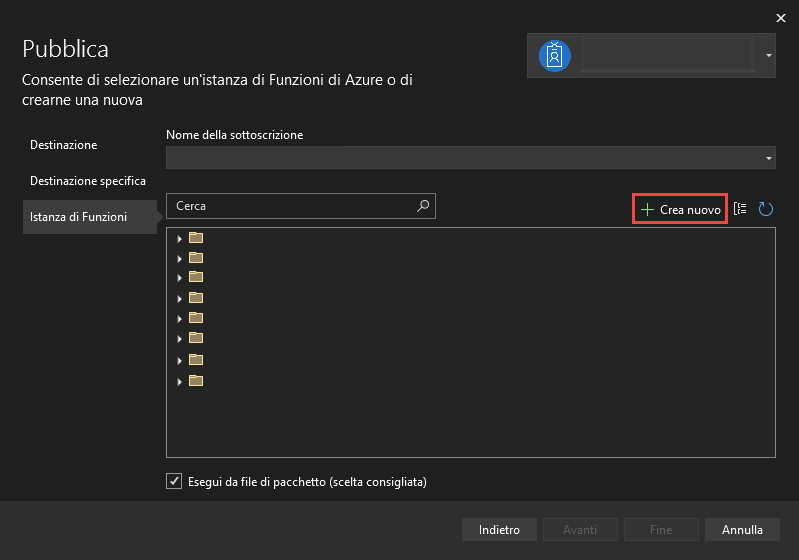Click the Indietro button
Image resolution: width=799 pixels, height=560 pixels.
499,529
